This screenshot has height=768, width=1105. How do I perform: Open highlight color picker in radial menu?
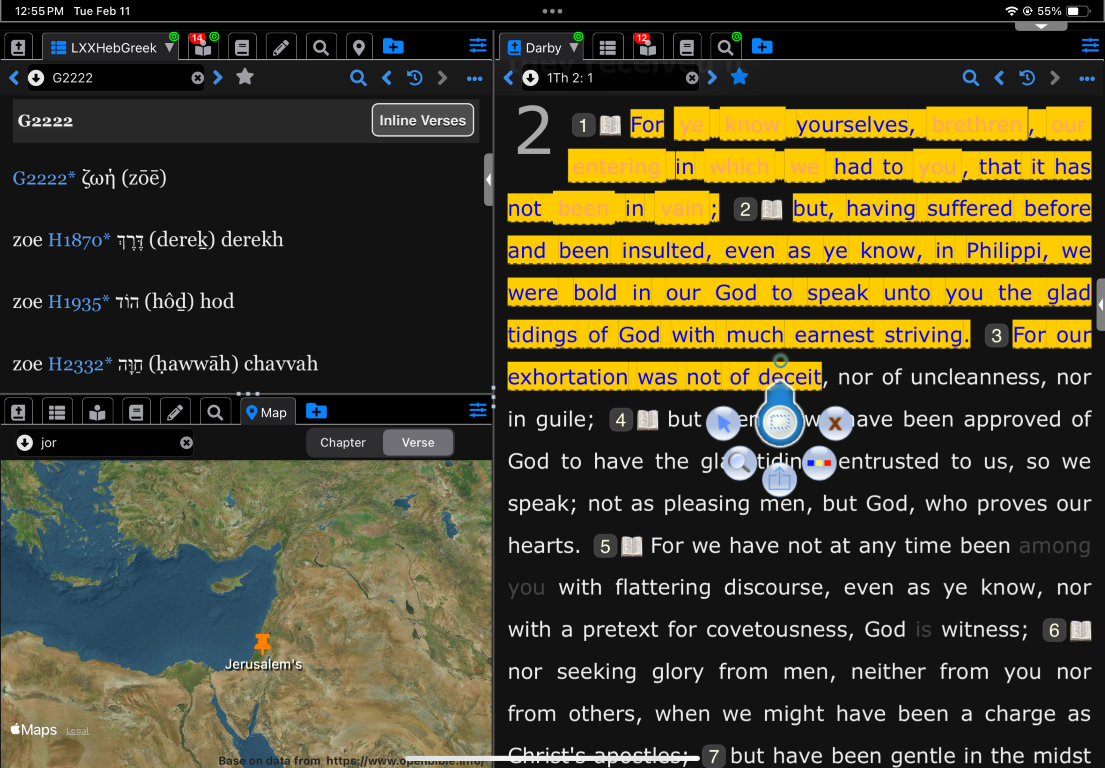pos(818,463)
